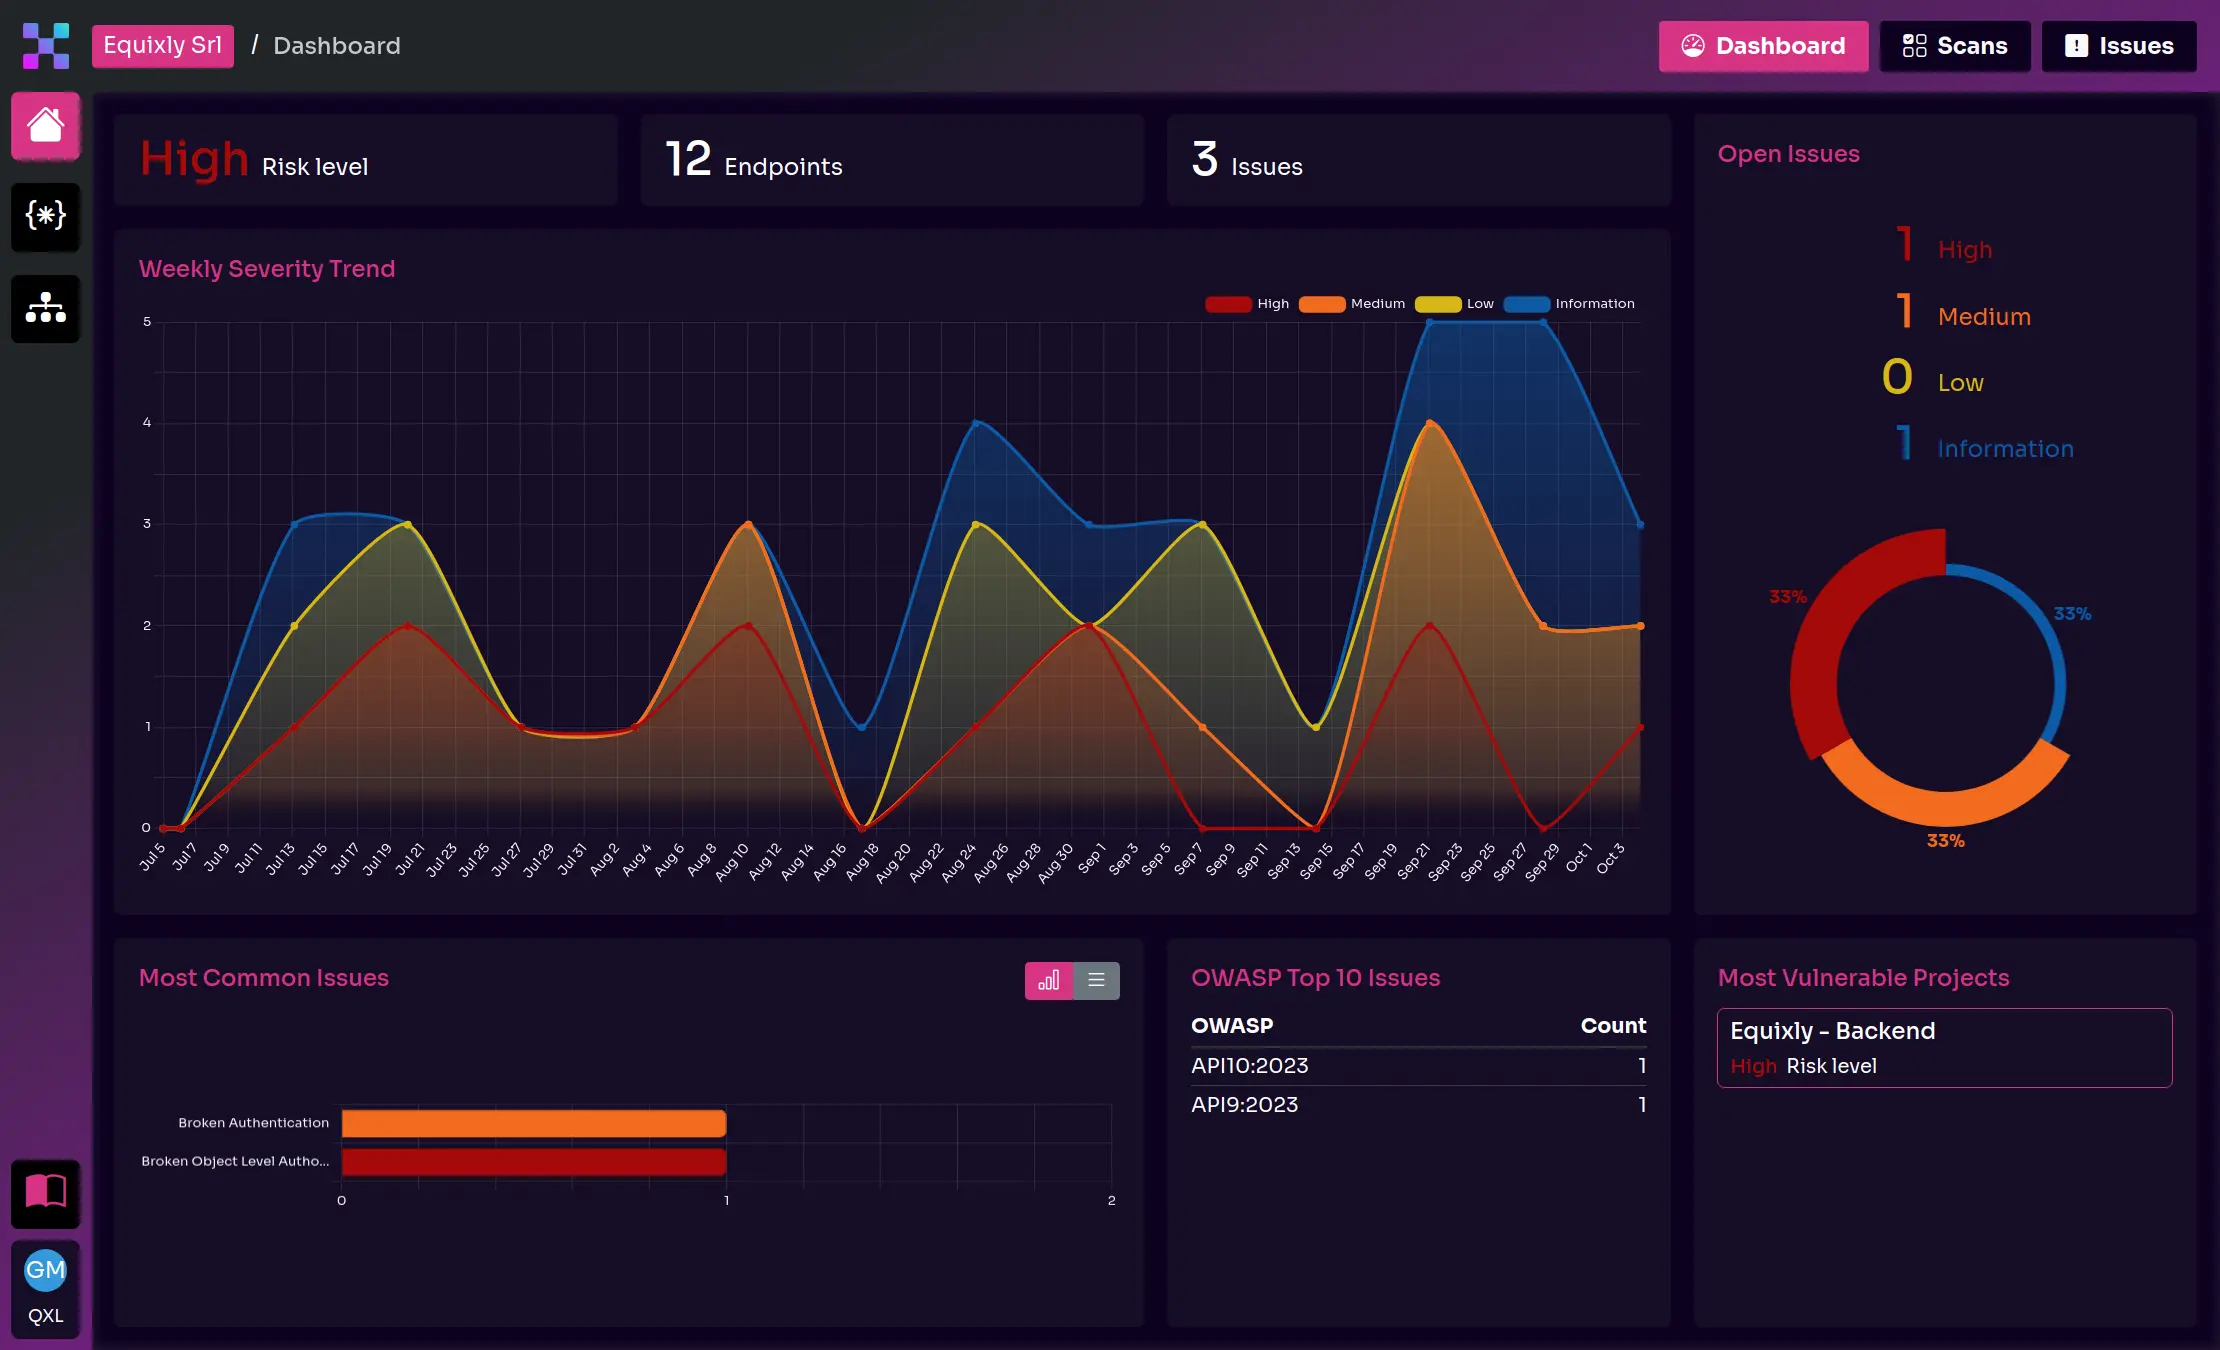Click the Equixly logo icon
Image resolution: width=2220 pixels, height=1350 pixels.
click(46, 46)
